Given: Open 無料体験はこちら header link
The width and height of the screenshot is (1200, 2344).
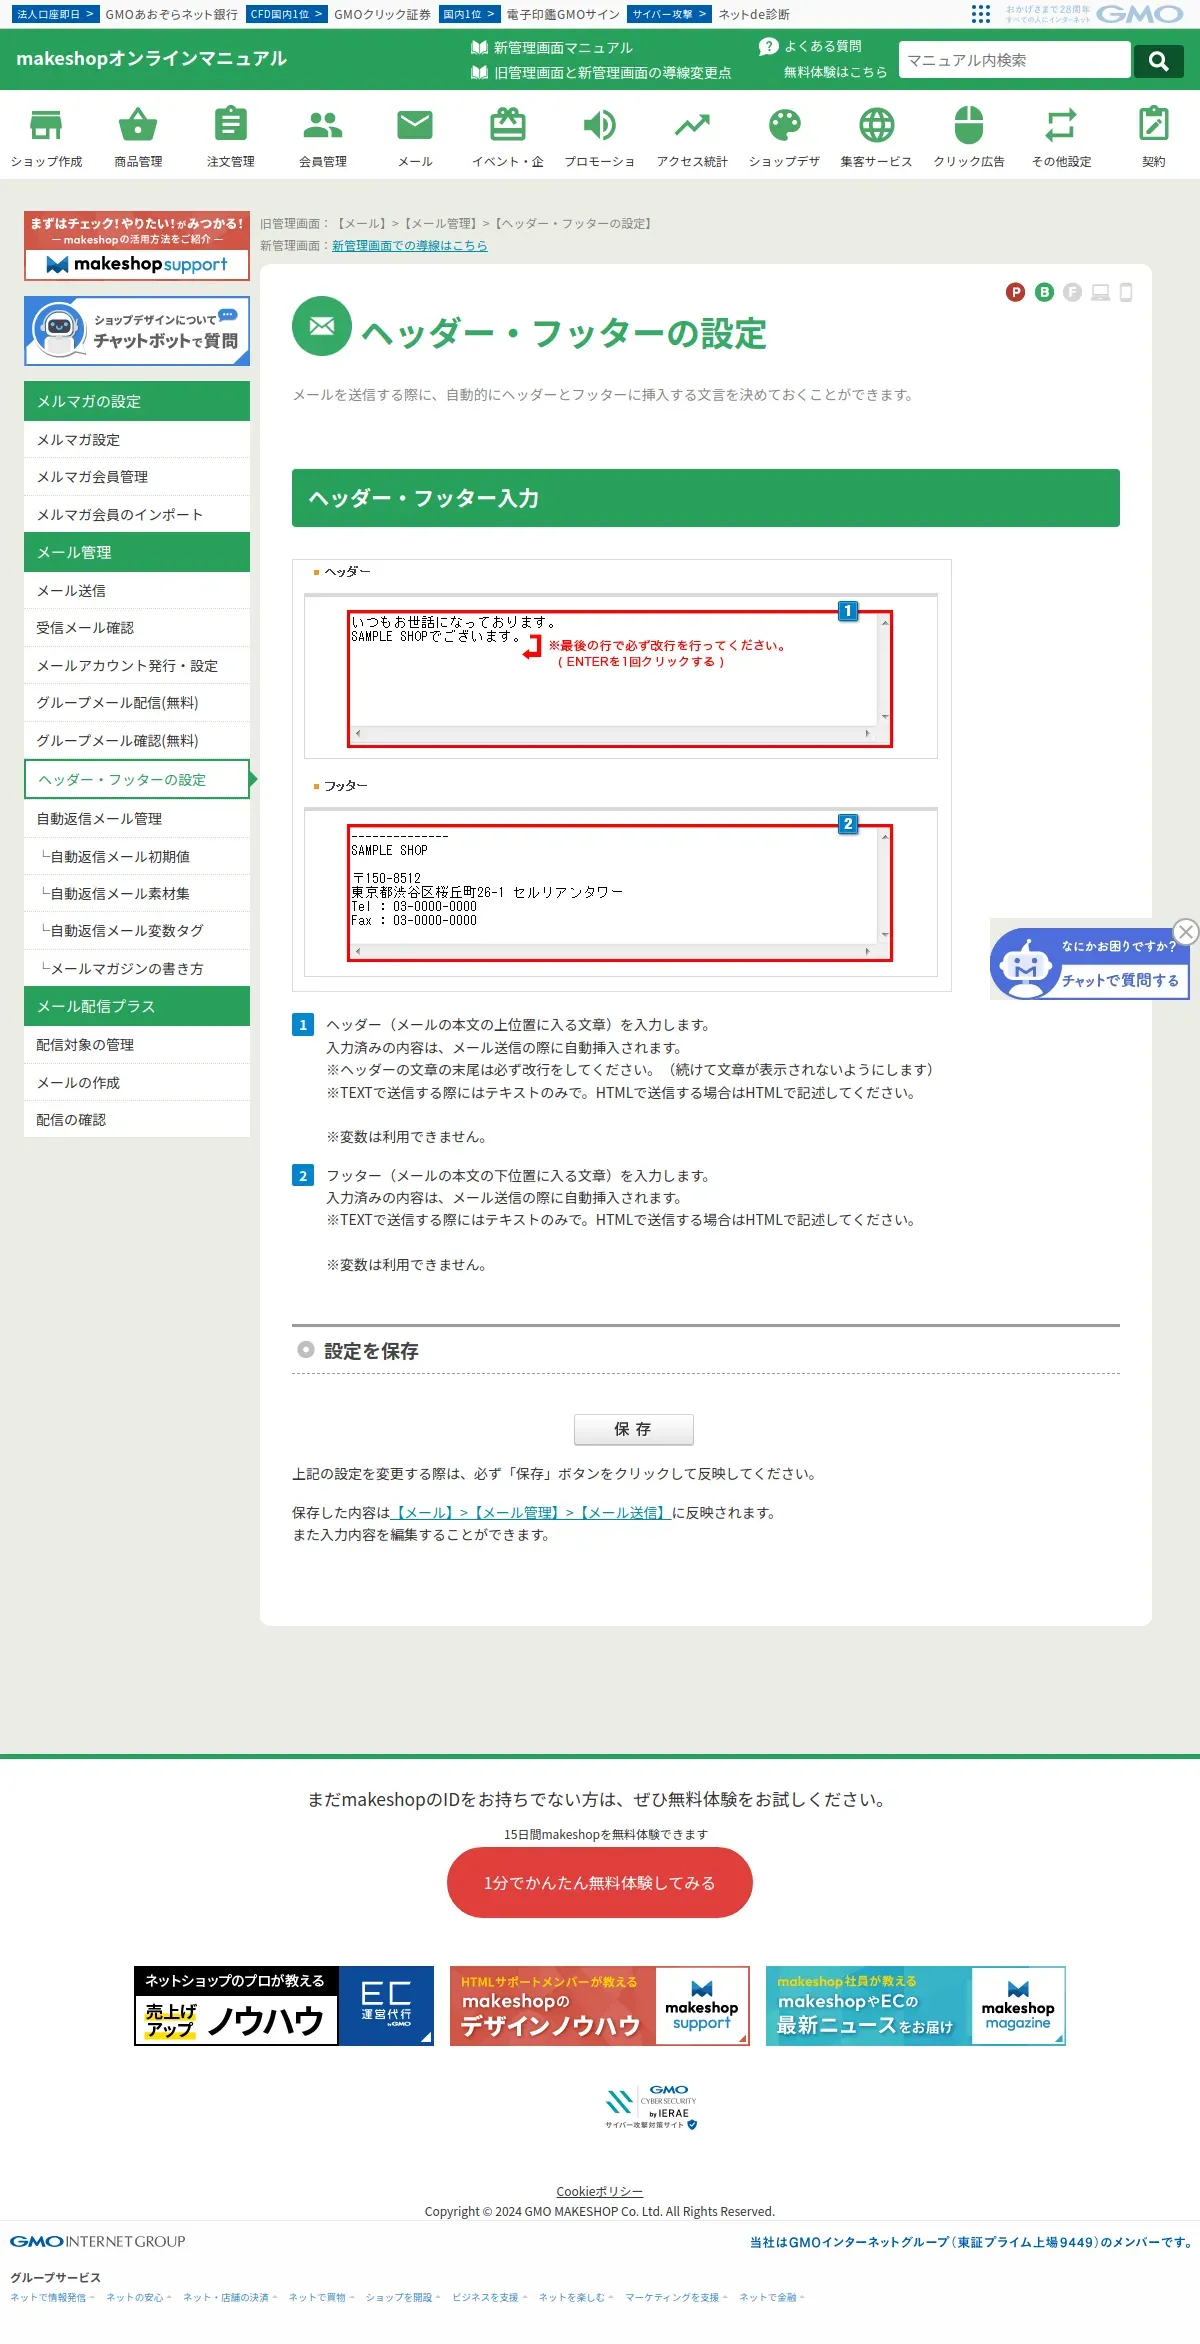Looking at the screenshot, I should 835,72.
